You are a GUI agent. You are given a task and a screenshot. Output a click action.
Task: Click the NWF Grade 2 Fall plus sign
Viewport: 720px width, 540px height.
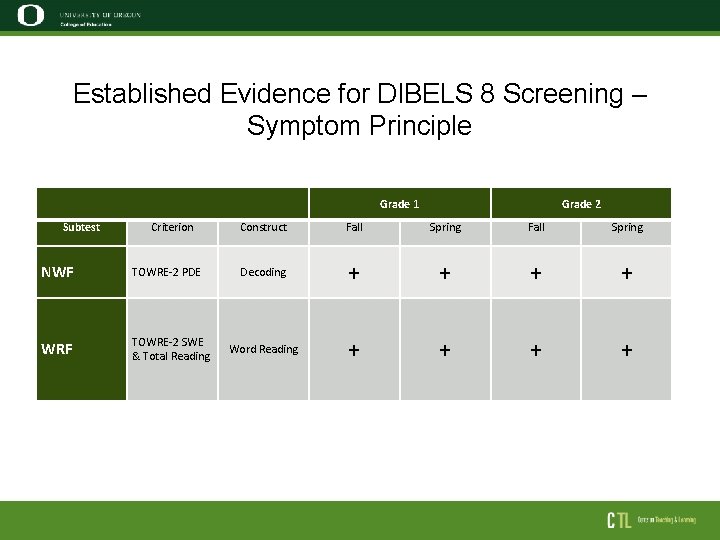coord(535,273)
